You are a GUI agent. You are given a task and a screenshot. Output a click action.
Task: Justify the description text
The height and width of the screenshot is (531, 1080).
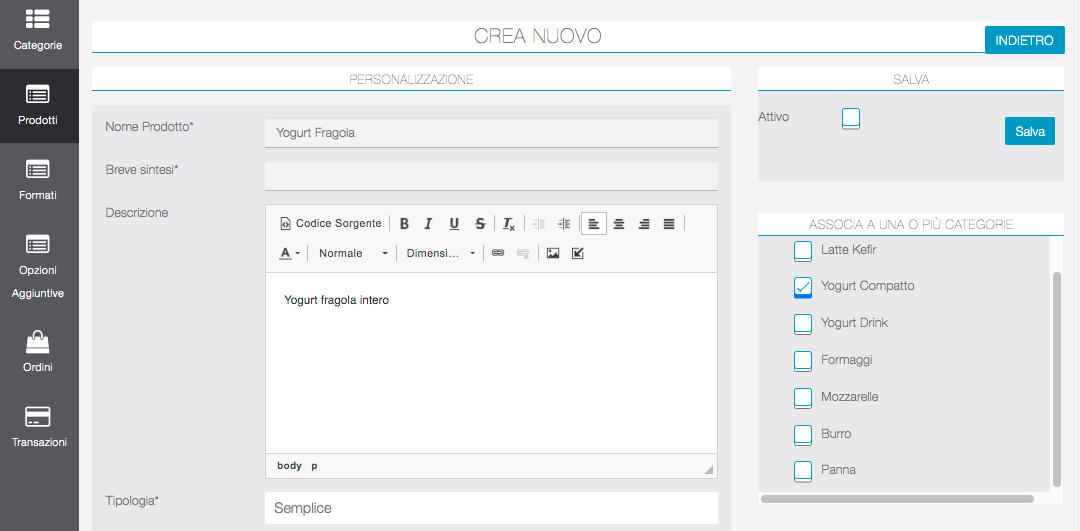click(x=669, y=224)
